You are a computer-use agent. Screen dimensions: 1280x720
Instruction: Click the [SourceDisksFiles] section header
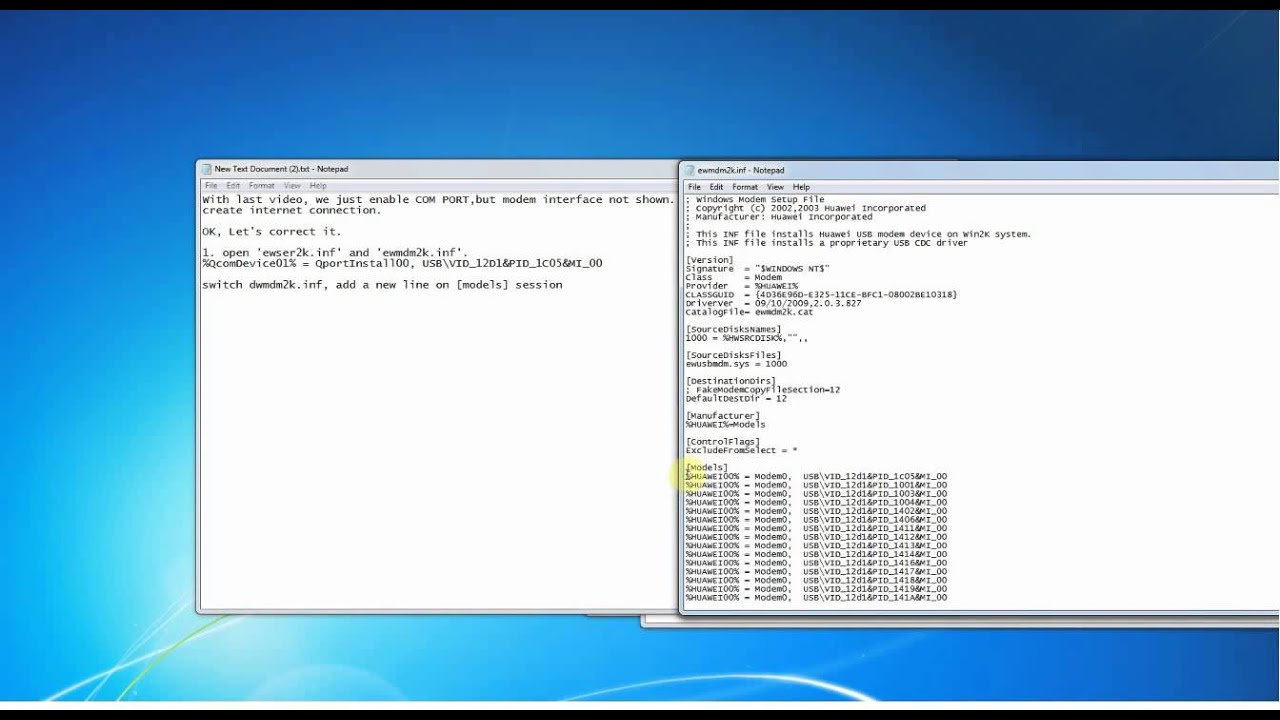pos(733,355)
